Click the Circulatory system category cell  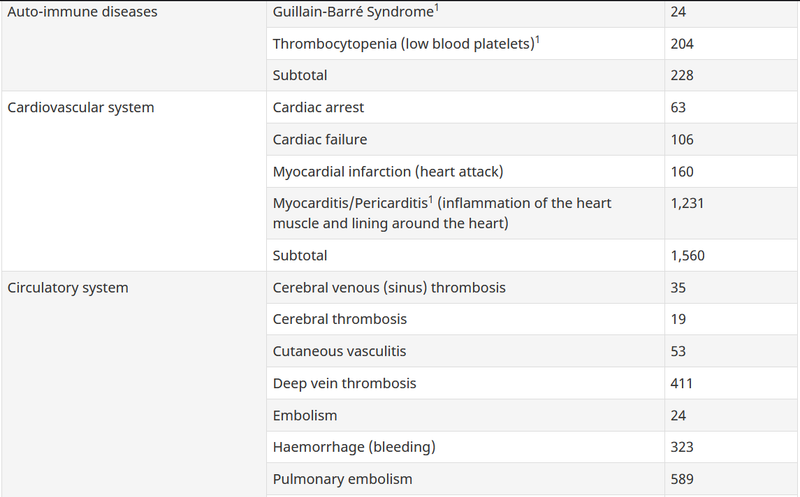[x=68, y=287]
